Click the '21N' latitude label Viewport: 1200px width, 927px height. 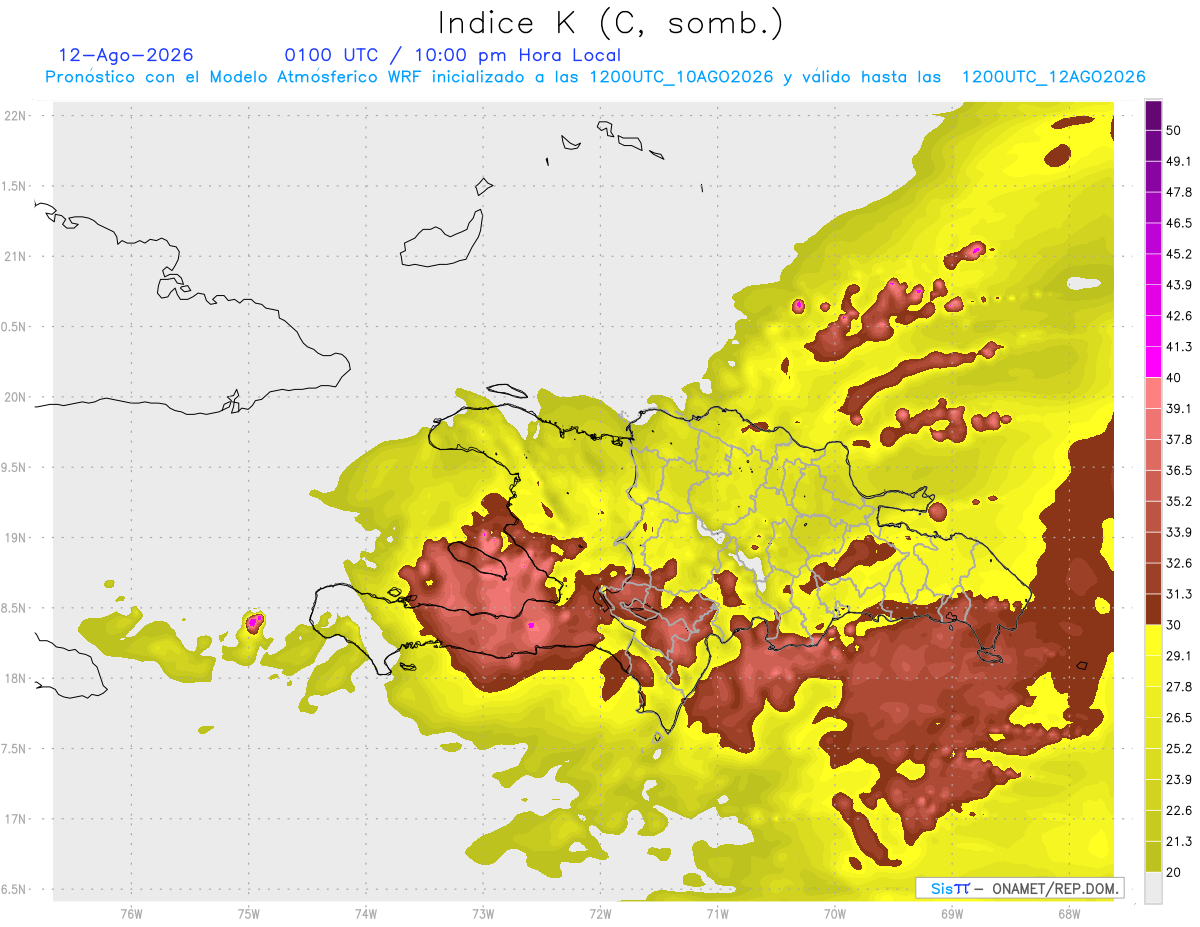coord(16,256)
